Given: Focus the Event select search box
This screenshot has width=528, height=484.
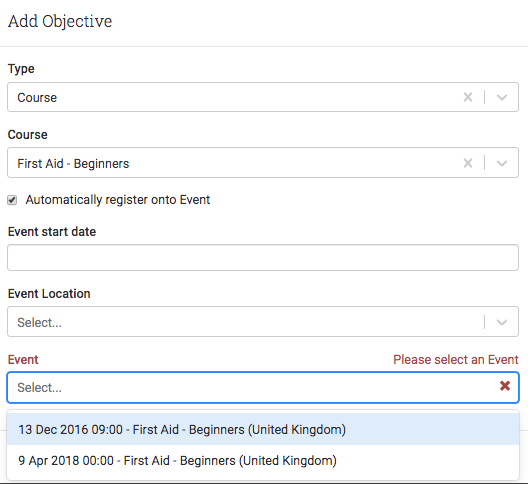Looking at the screenshot, I should tap(263, 387).
